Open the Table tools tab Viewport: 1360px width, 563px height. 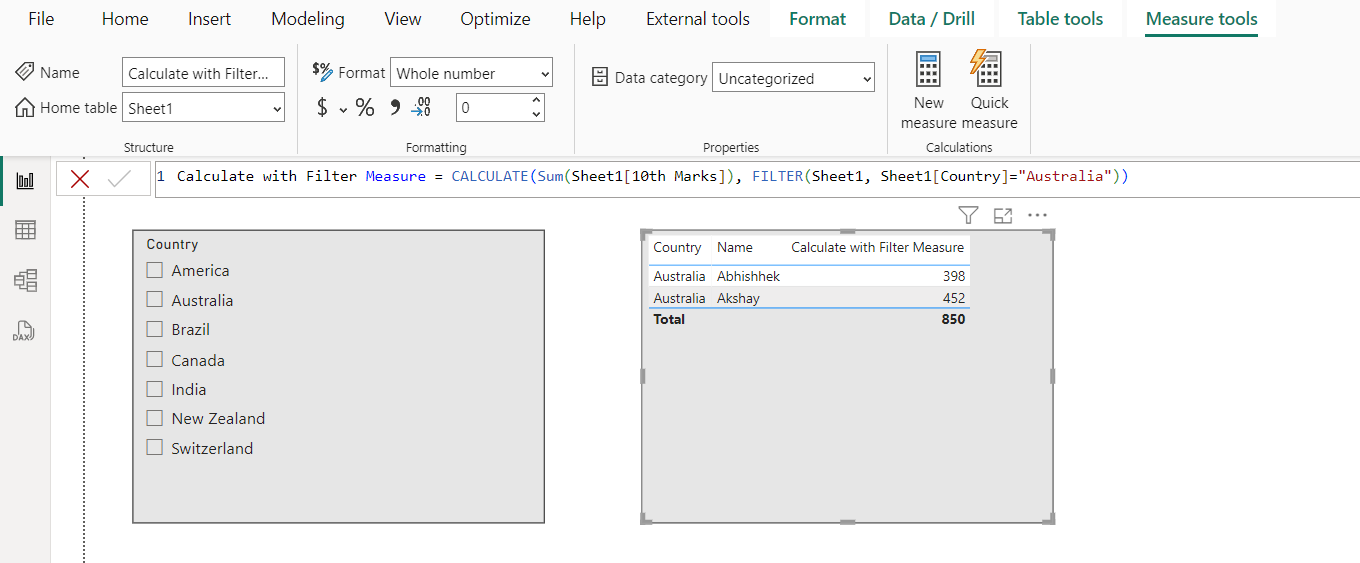pos(1060,19)
